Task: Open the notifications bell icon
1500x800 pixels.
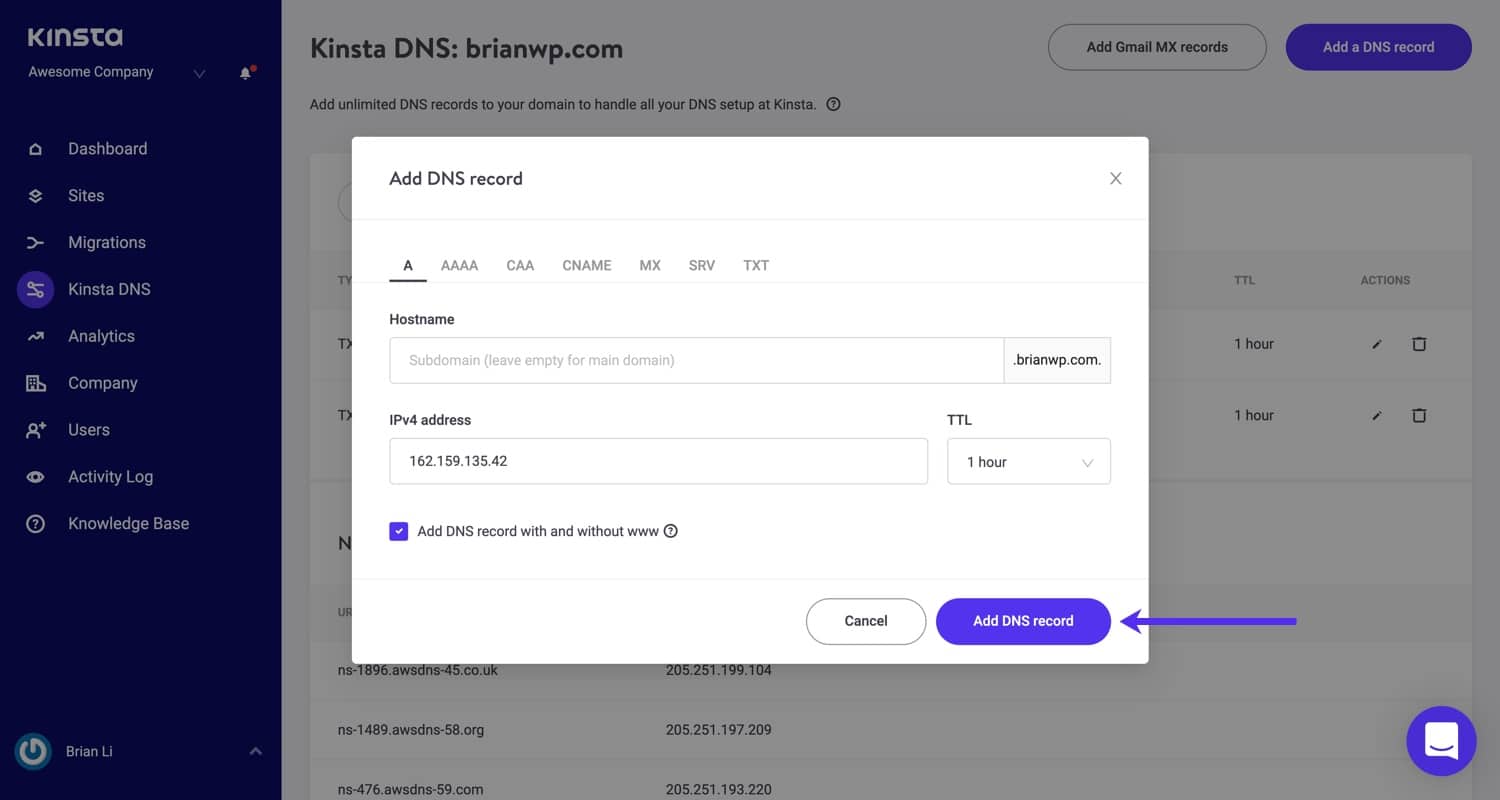Action: 245,73
